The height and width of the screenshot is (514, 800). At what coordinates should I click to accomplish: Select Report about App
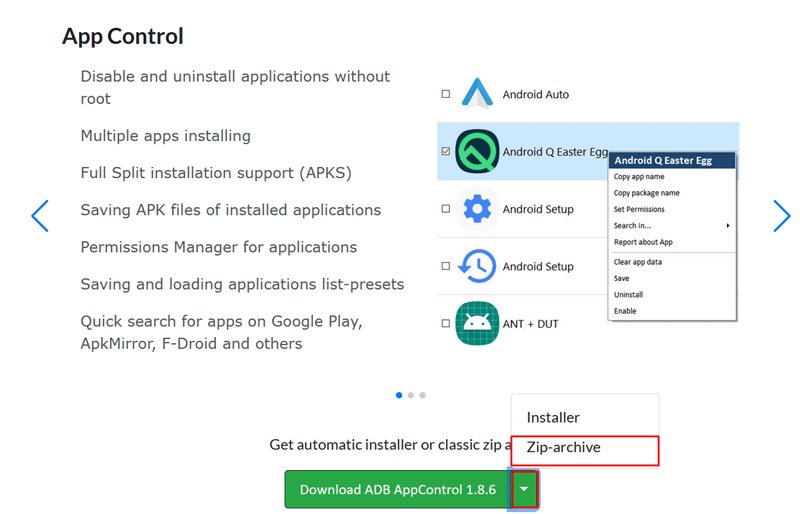tap(643, 242)
